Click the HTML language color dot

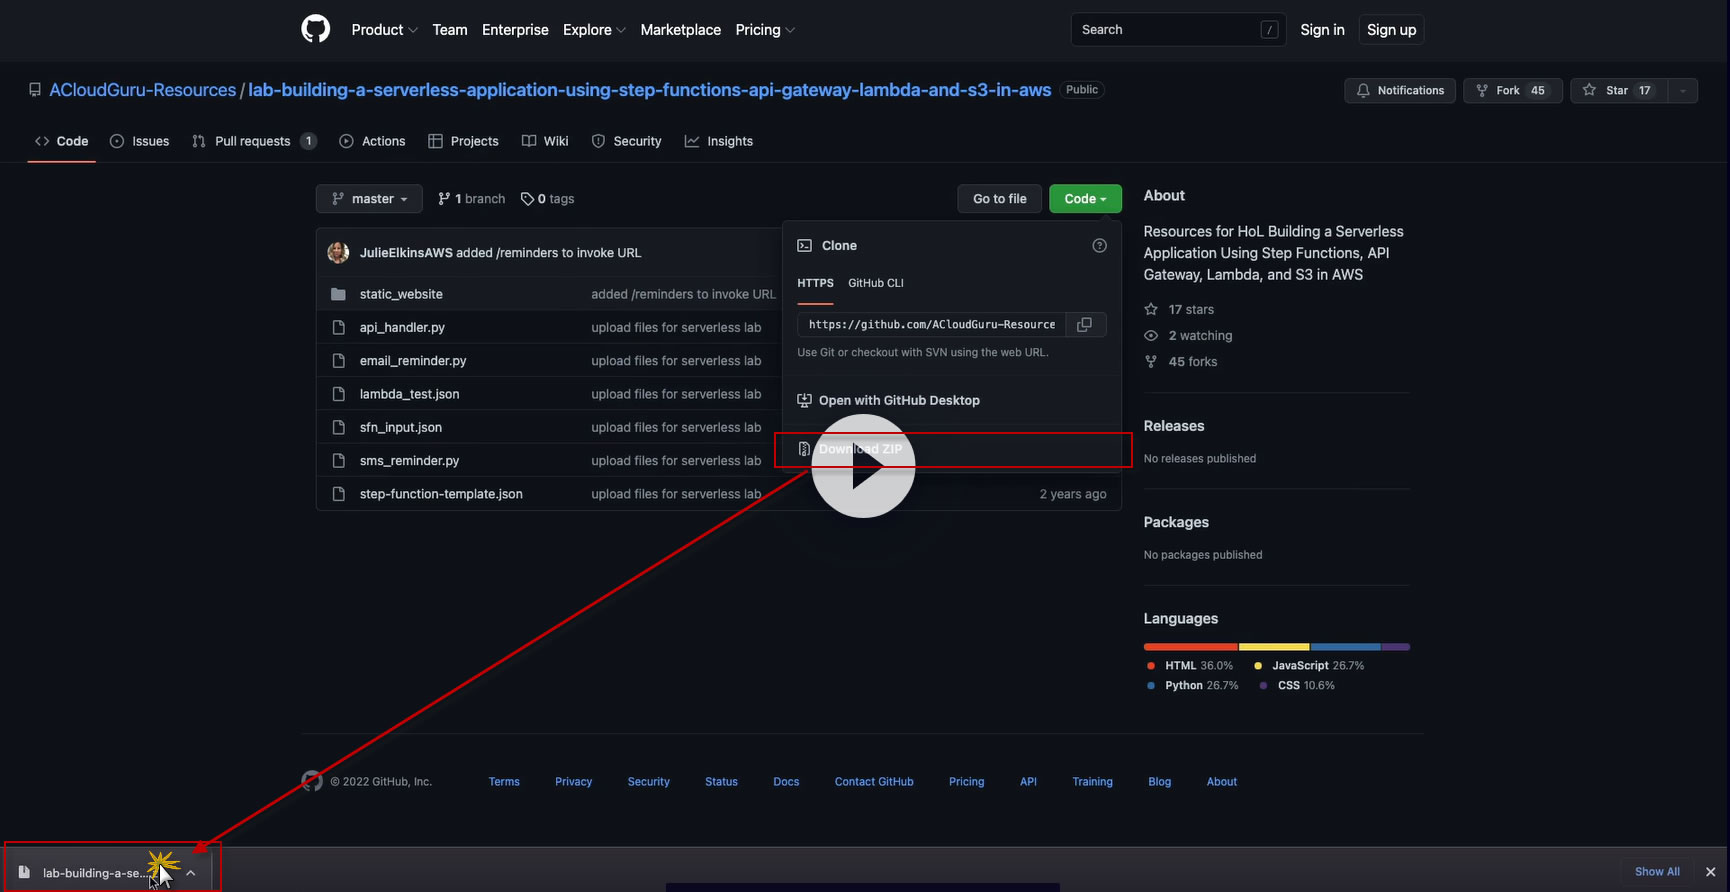[1151, 665]
